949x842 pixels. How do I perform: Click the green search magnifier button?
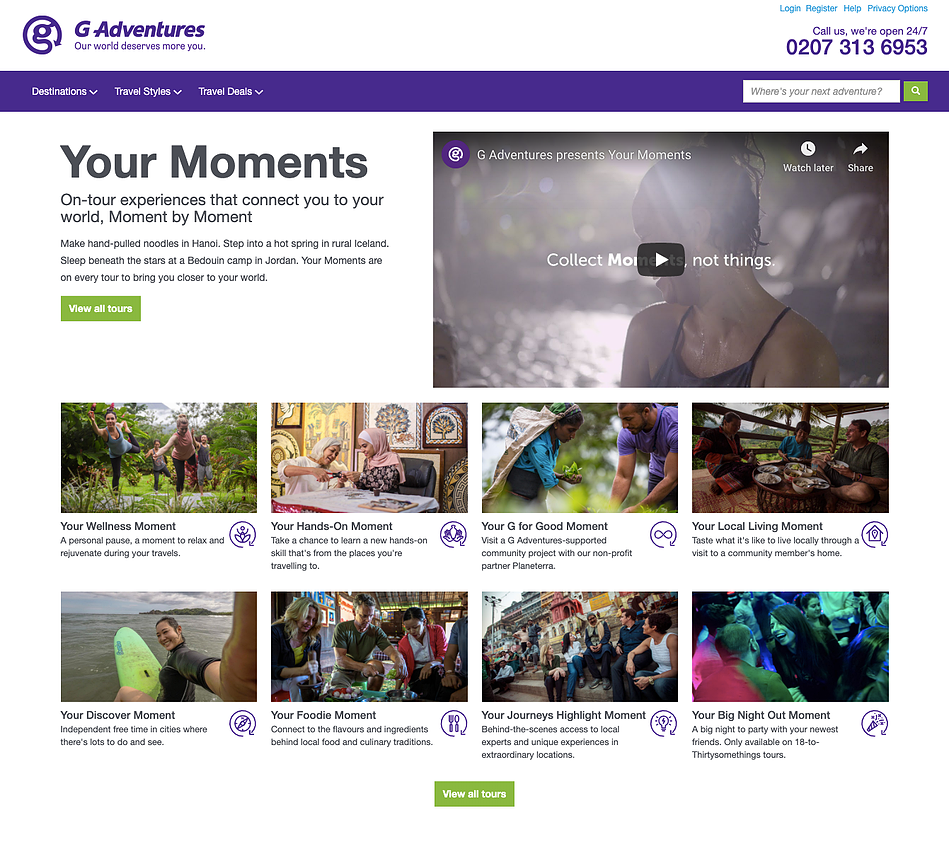[916, 91]
